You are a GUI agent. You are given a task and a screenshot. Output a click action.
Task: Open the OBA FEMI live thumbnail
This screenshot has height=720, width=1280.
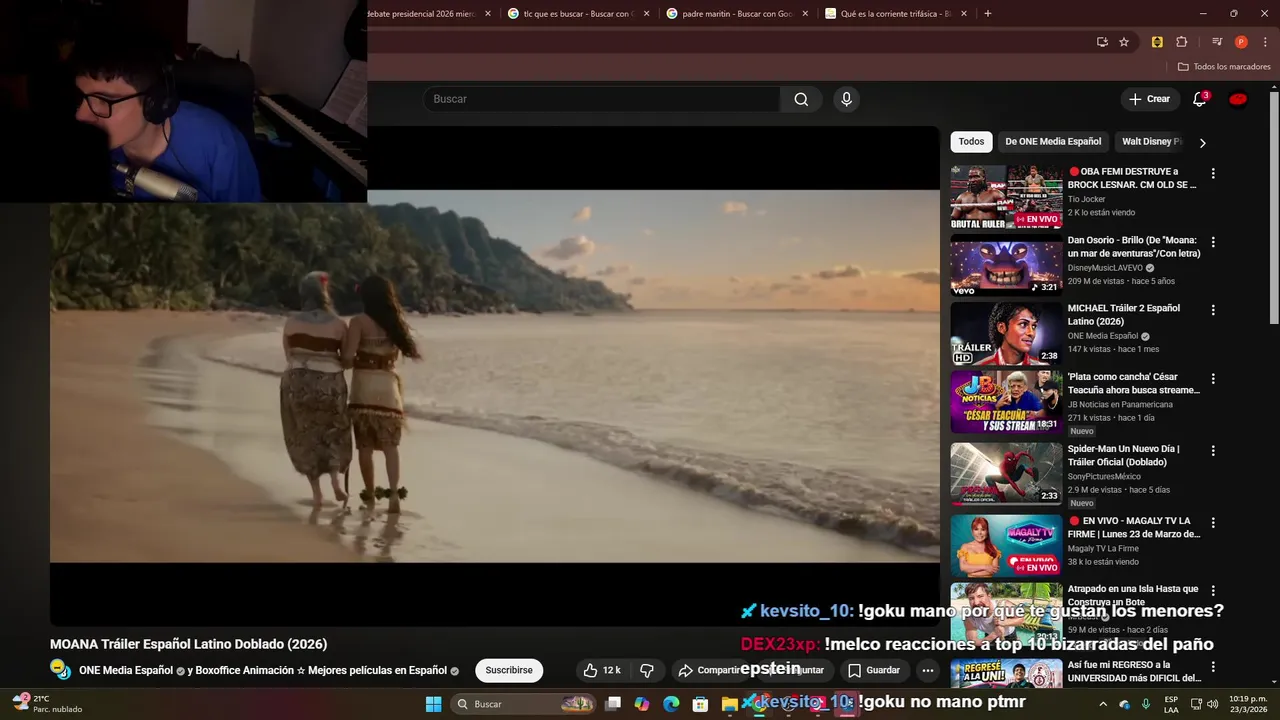point(1006,198)
